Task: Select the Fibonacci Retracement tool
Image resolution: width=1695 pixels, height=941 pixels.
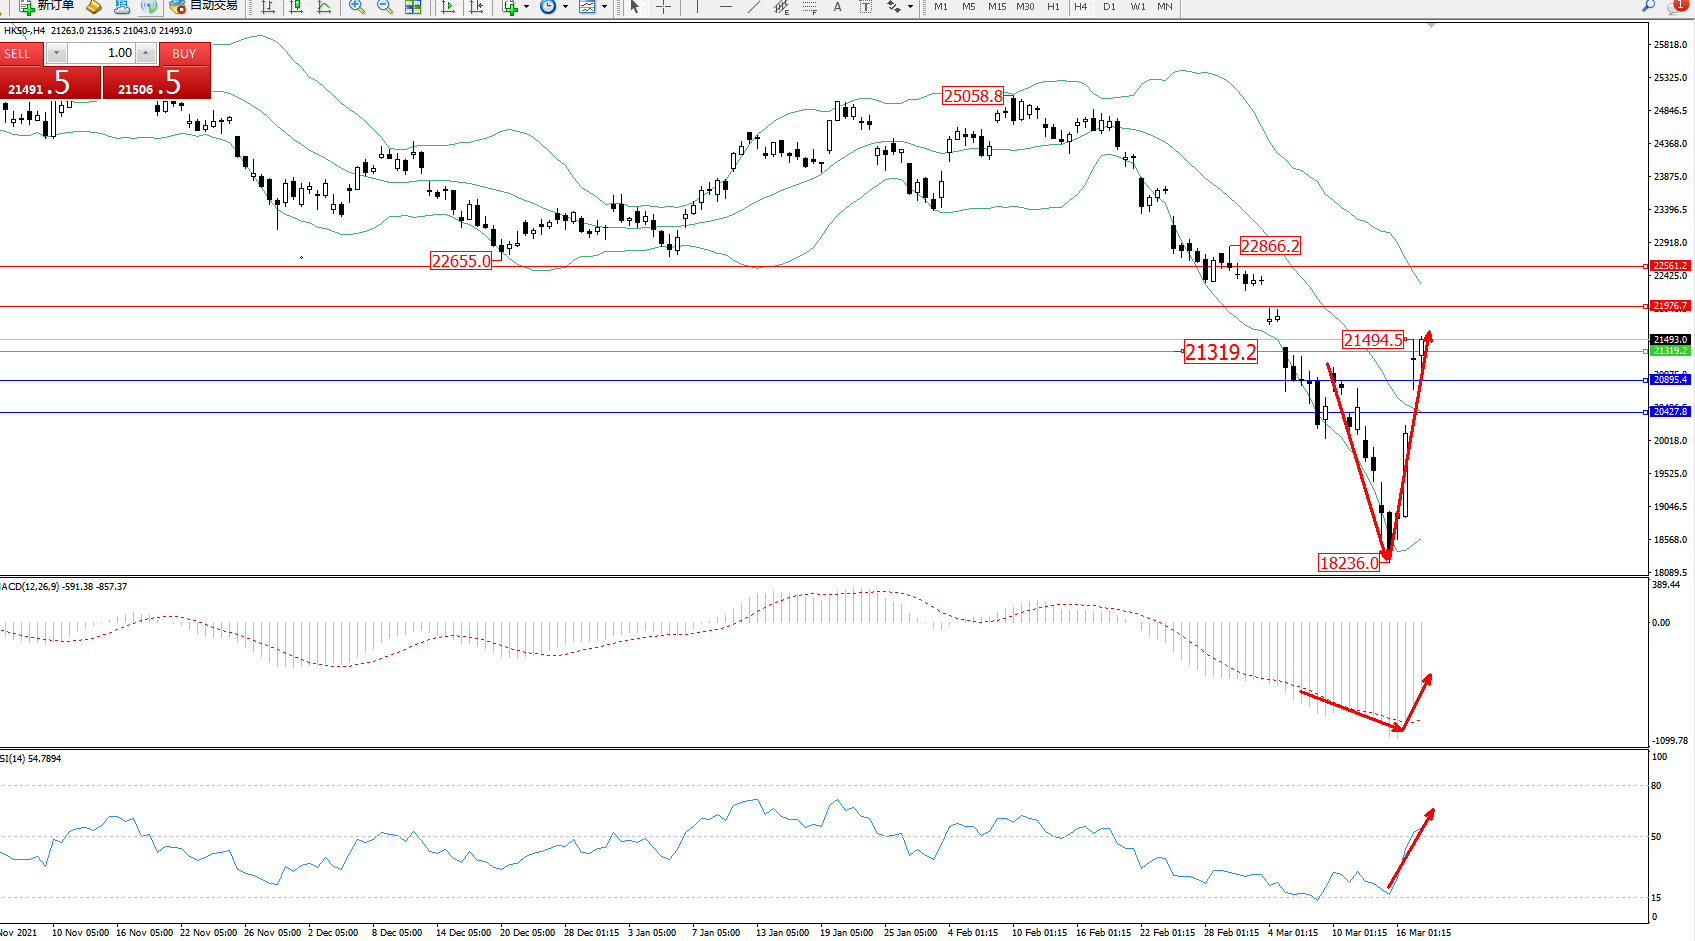Action: coord(810,7)
